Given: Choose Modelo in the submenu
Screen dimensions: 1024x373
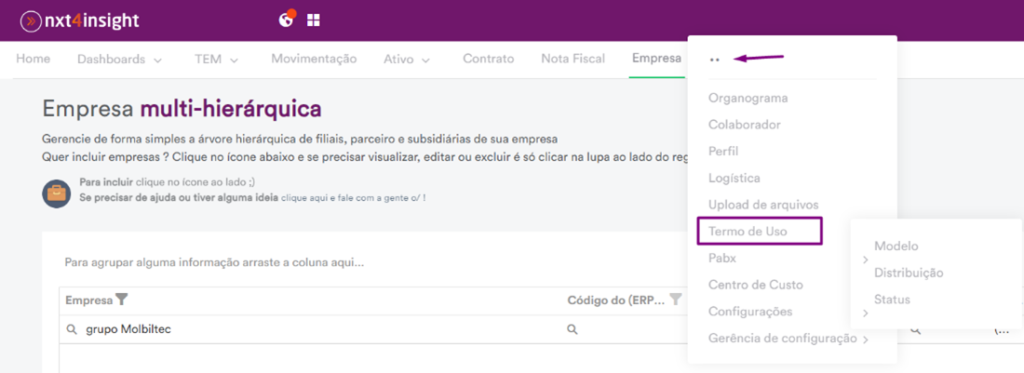Looking at the screenshot, I should 896,246.
